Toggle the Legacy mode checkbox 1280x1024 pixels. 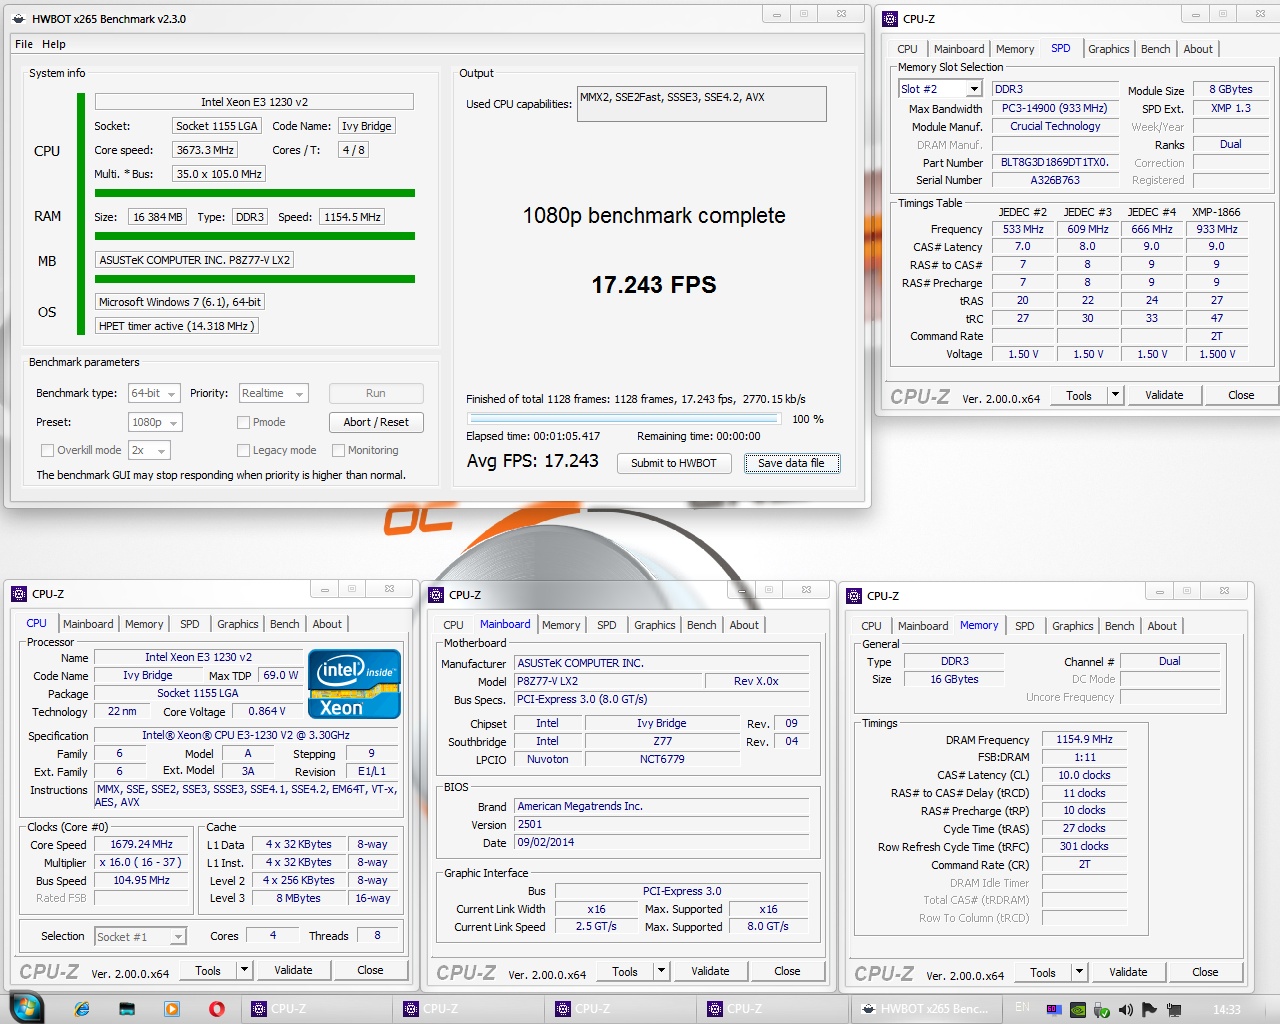(x=243, y=450)
